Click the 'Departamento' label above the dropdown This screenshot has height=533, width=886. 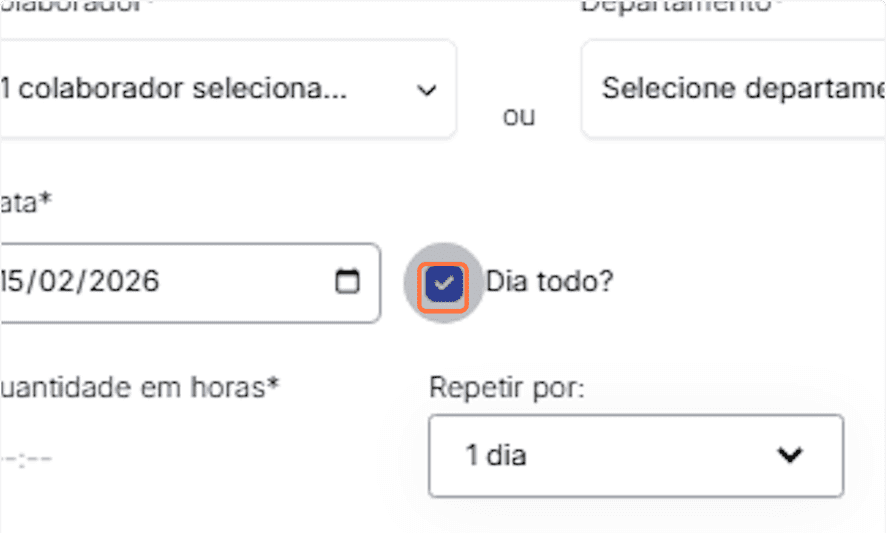click(x=680, y=6)
